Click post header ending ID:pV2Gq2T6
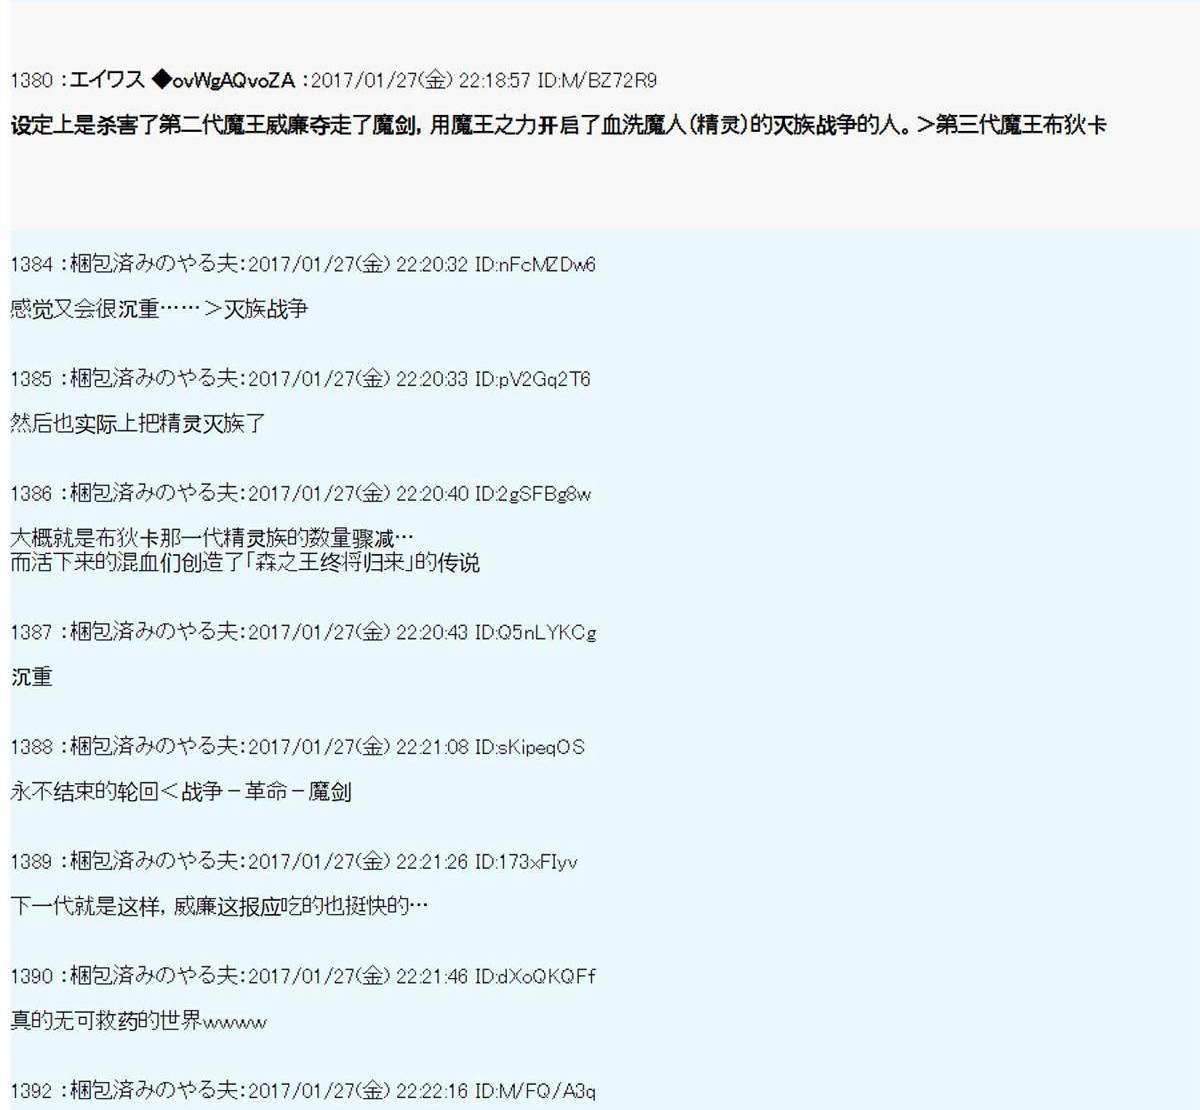The width and height of the screenshot is (1200, 1110). [300, 379]
